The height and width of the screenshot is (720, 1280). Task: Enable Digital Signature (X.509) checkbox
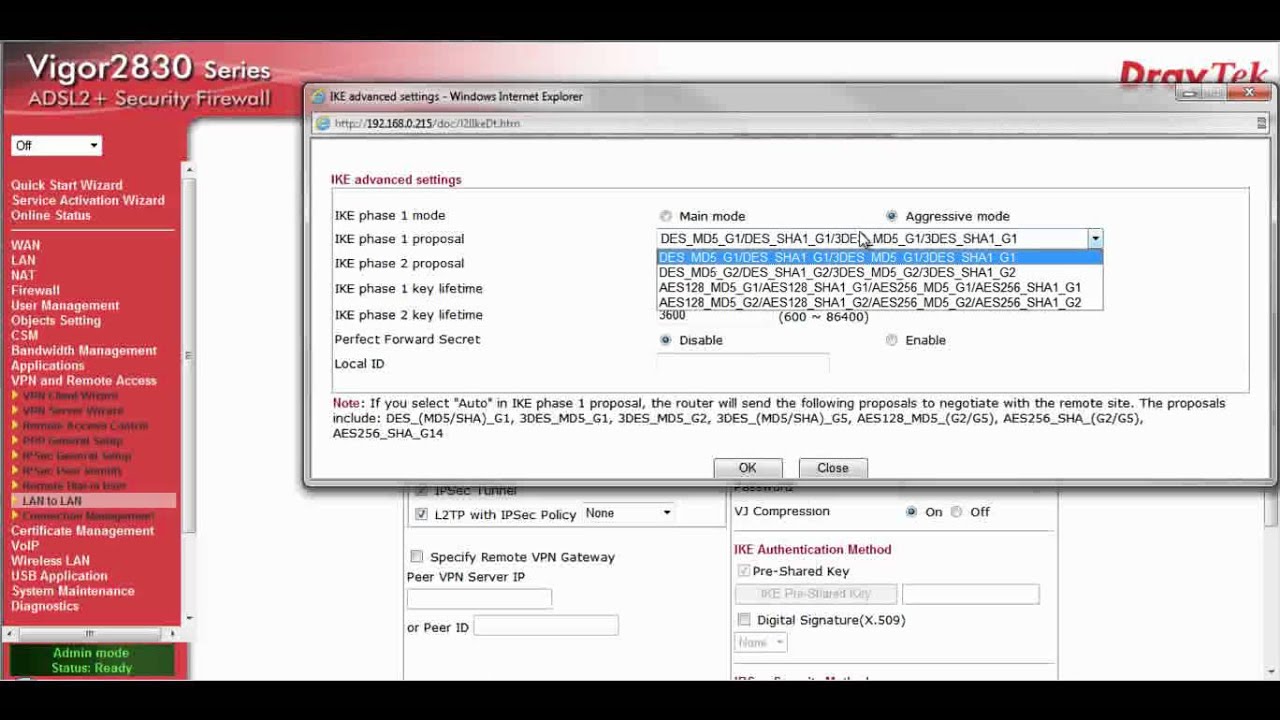point(744,620)
